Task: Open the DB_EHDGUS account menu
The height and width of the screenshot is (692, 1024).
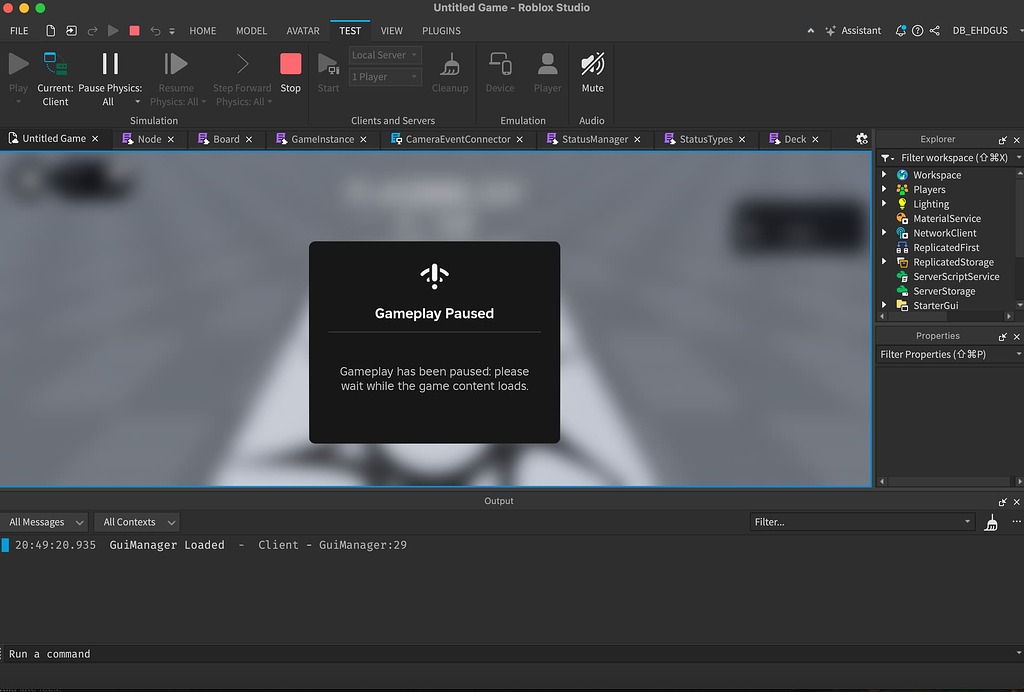Action: [x=980, y=31]
